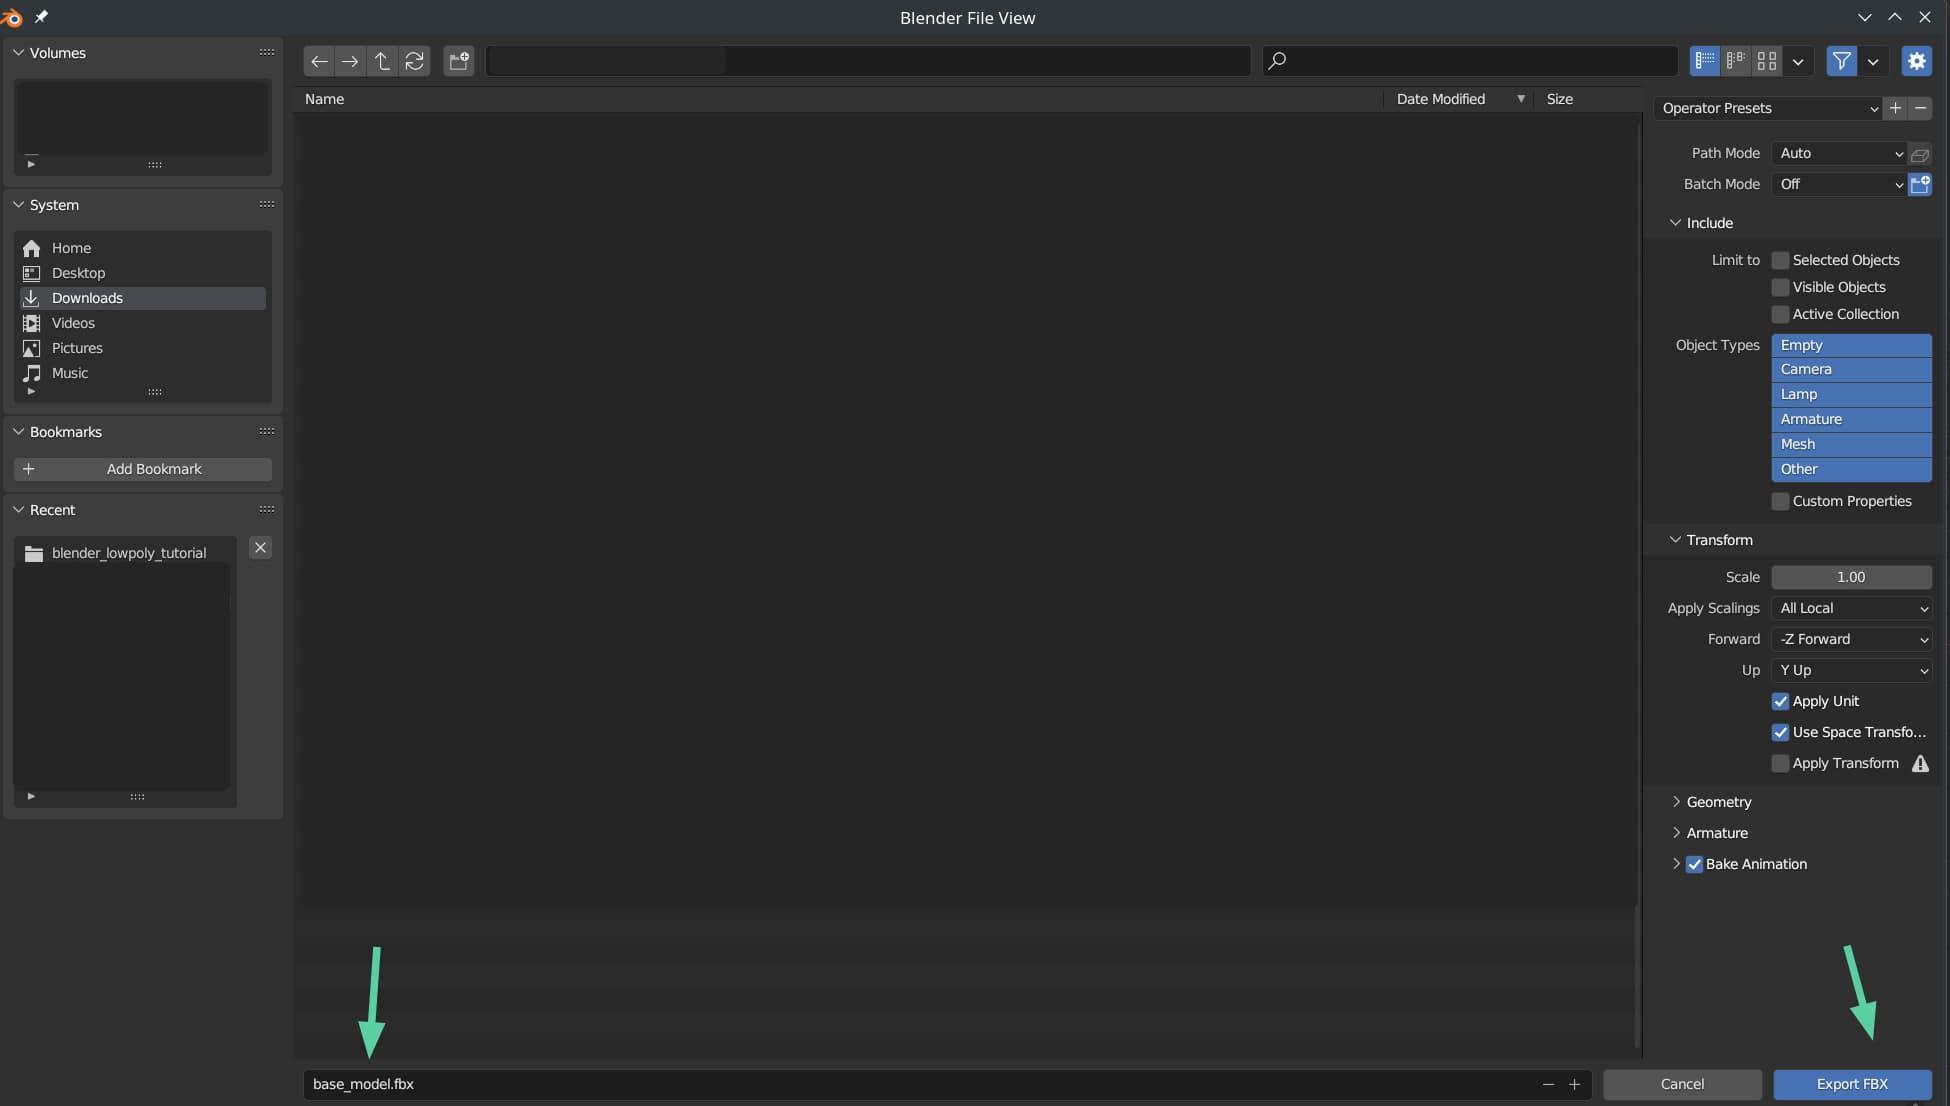Image resolution: width=1950 pixels, height=1106 pixels.
Task: Add a new operator preset
Action: (x=1895, y=108)
